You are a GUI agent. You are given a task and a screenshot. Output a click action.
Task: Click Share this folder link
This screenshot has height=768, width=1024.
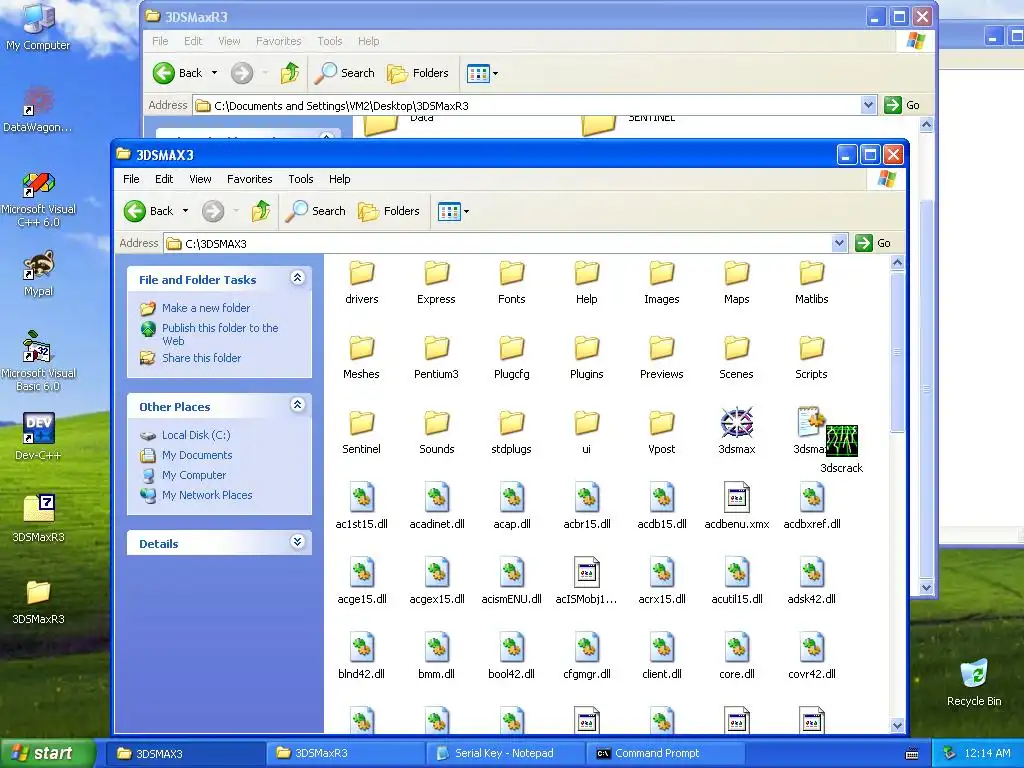201,358
